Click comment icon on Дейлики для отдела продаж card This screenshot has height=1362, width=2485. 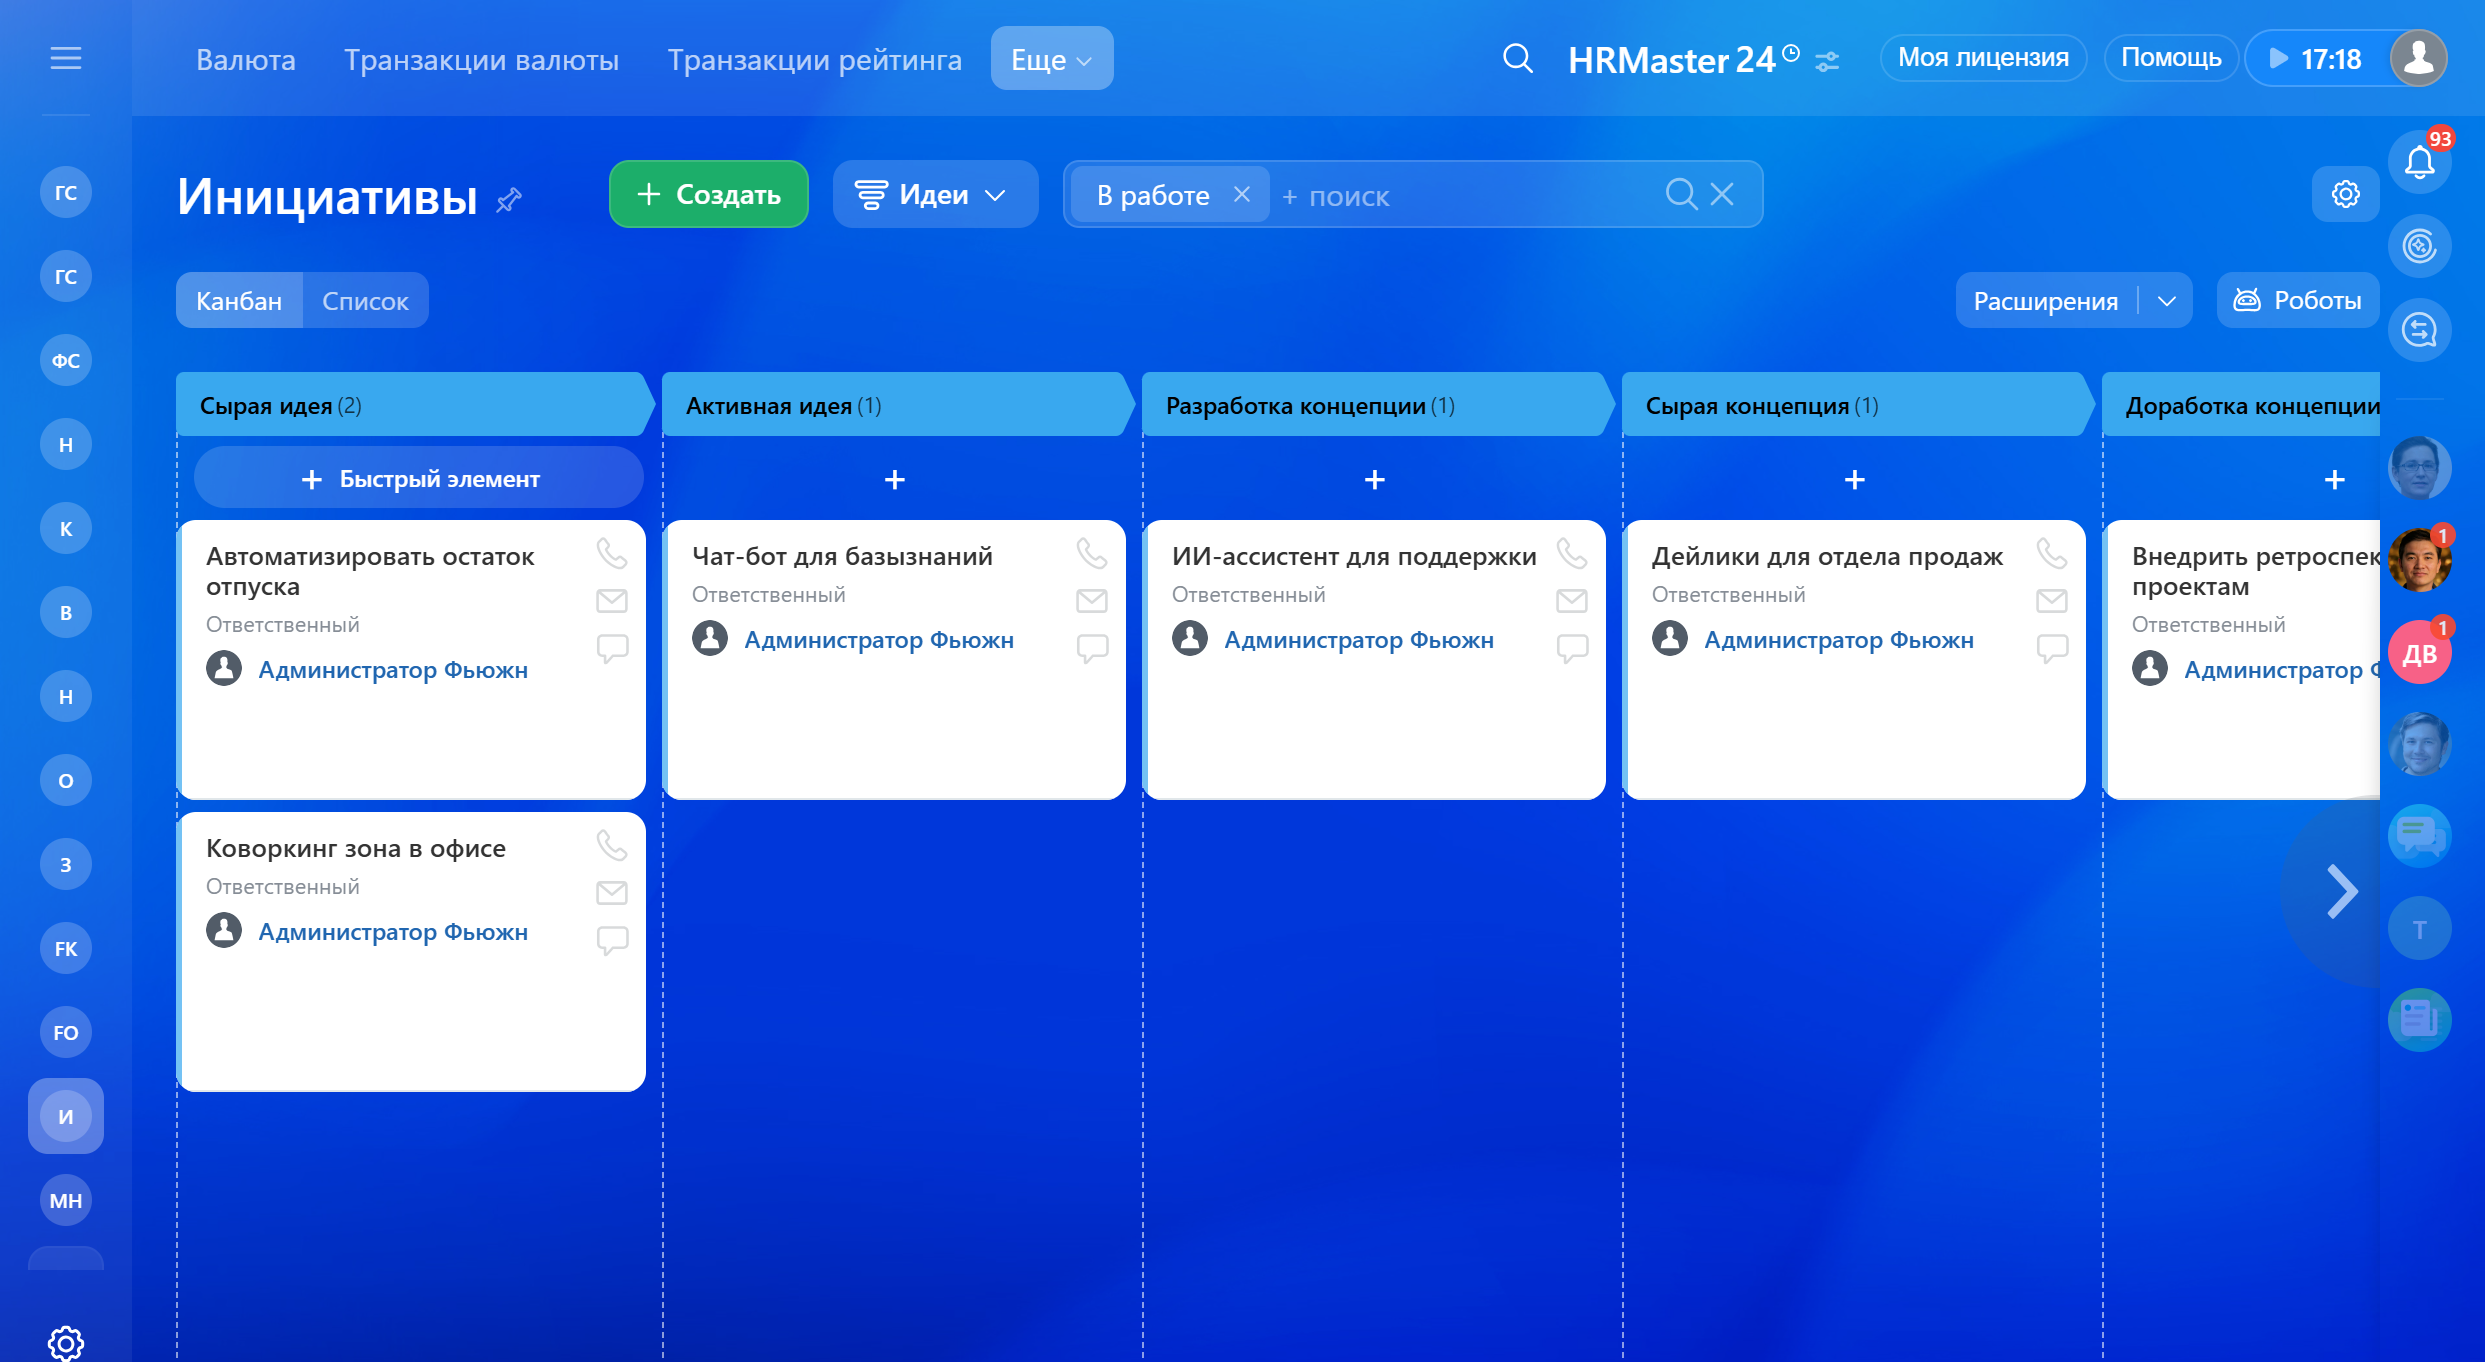click(2052, 648)
